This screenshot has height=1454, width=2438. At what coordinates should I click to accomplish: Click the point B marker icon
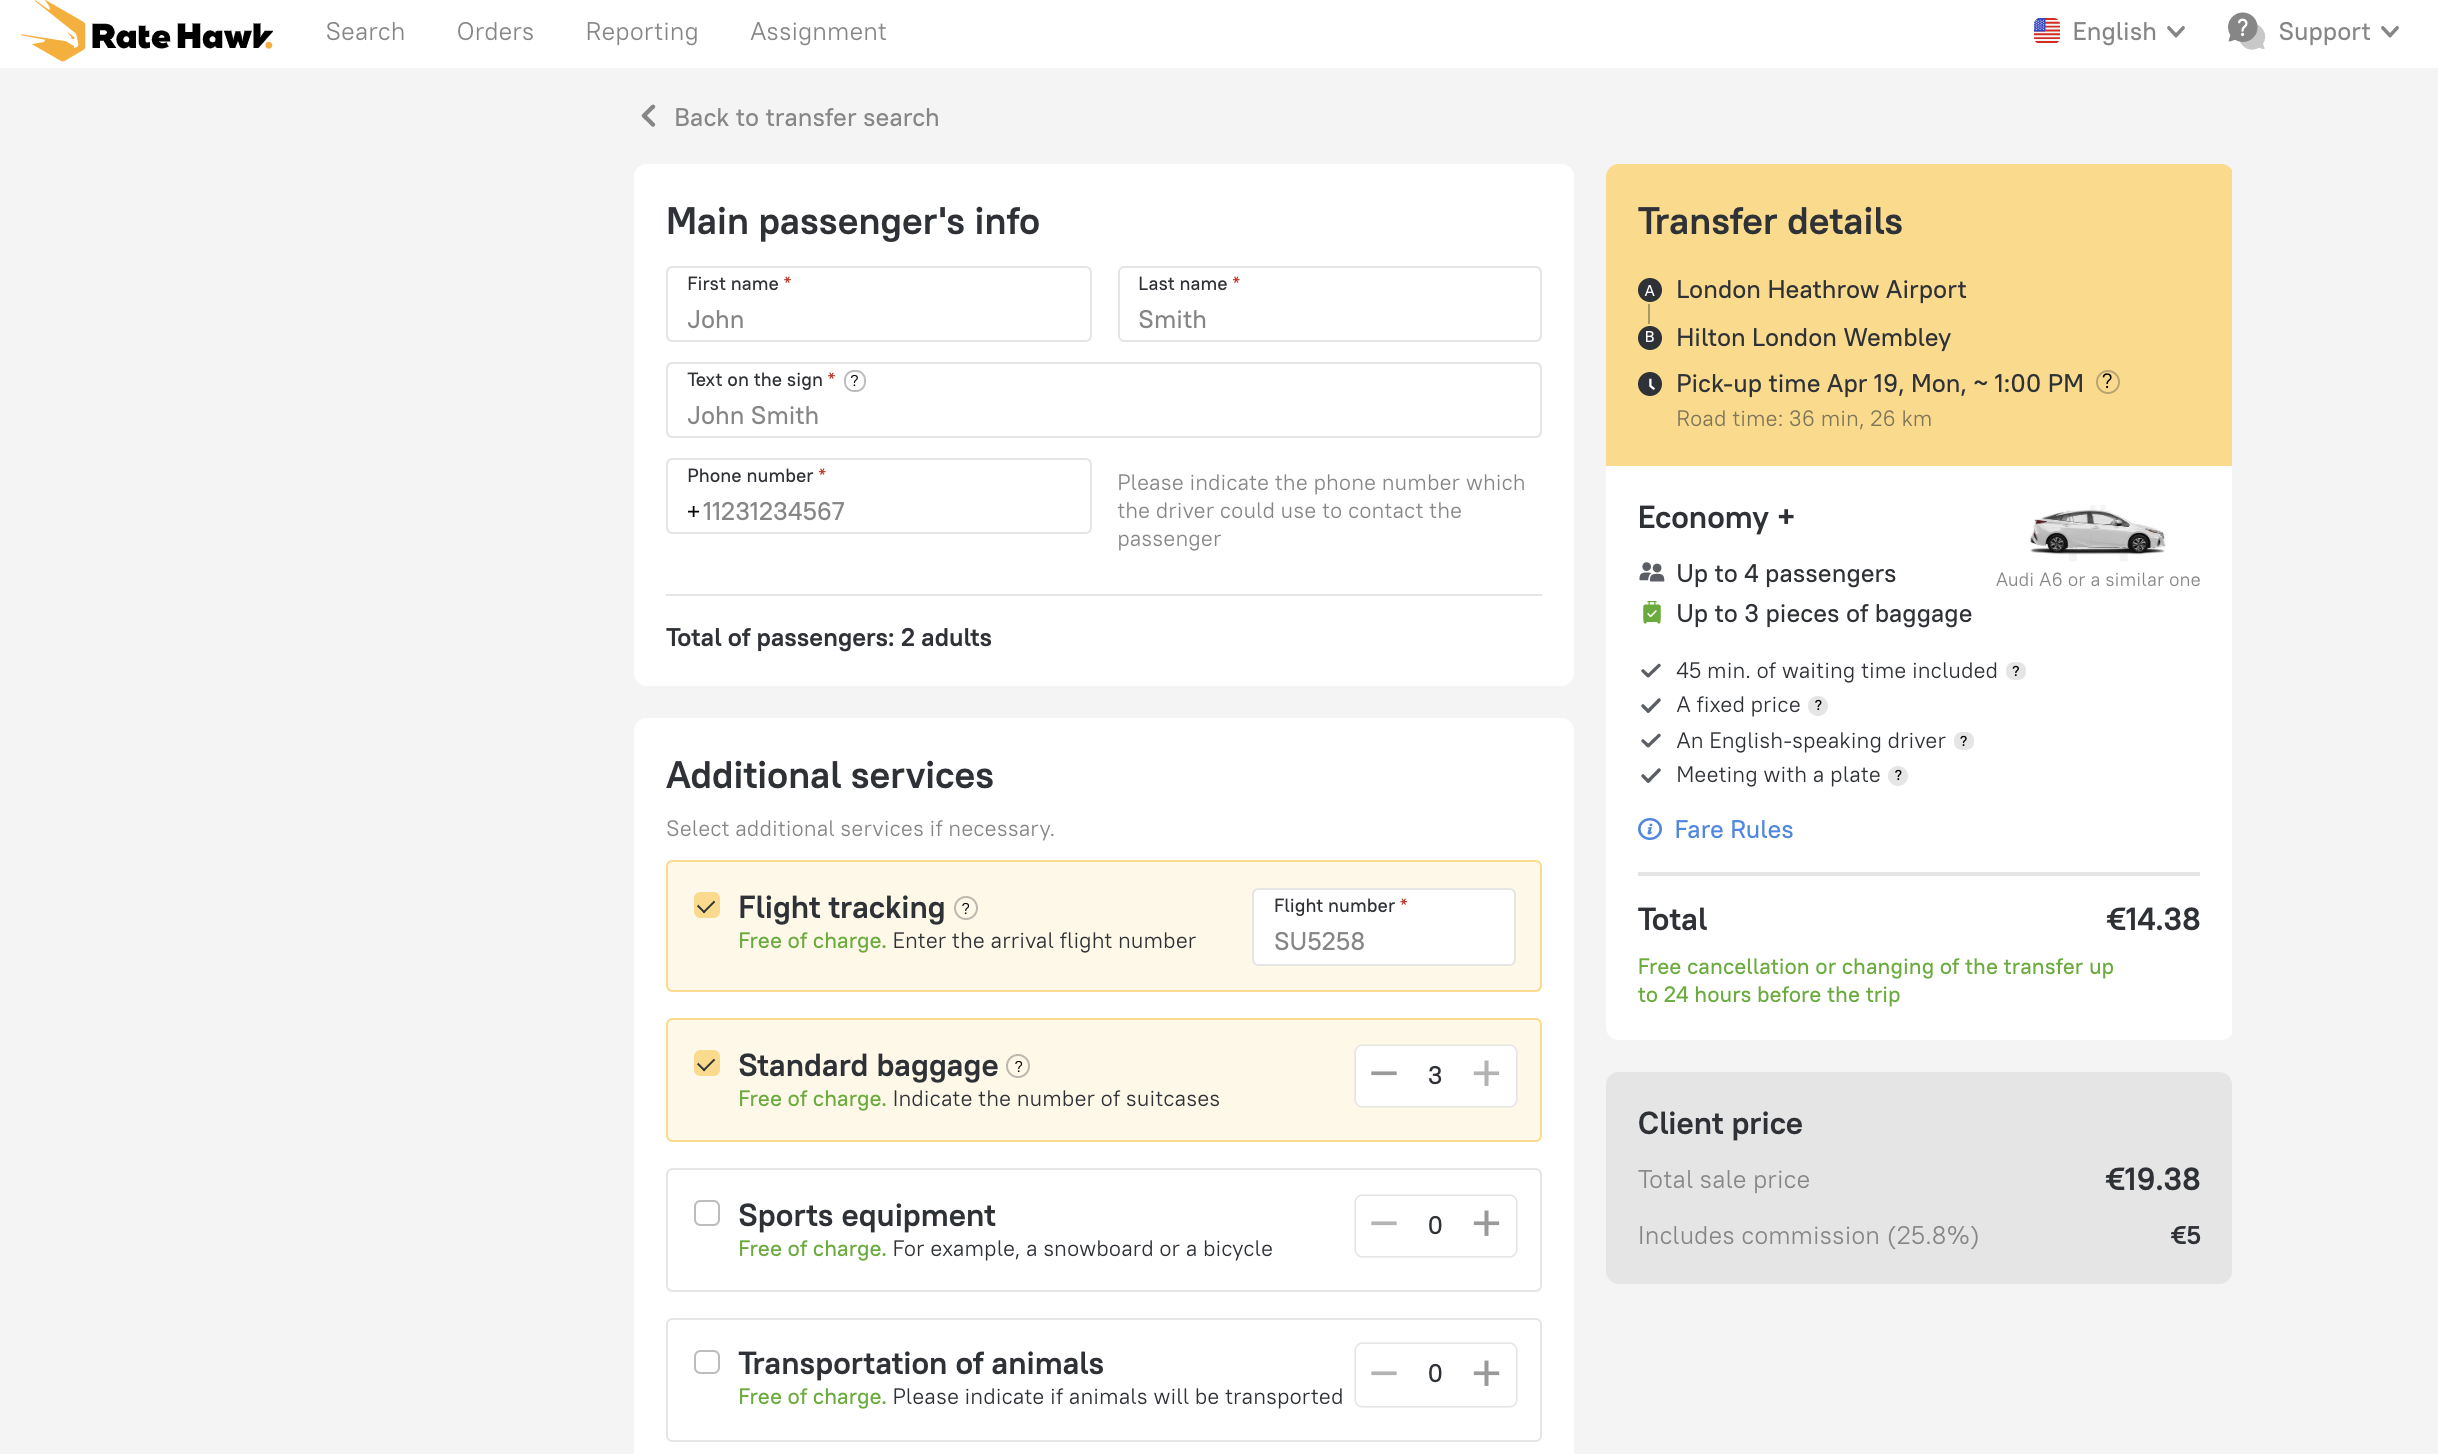(x=1650, y=338)
